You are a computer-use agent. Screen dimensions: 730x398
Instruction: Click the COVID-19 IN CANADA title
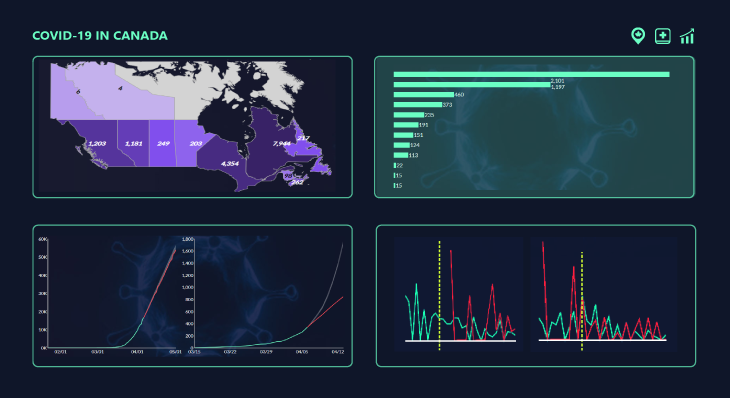point(100,36)
